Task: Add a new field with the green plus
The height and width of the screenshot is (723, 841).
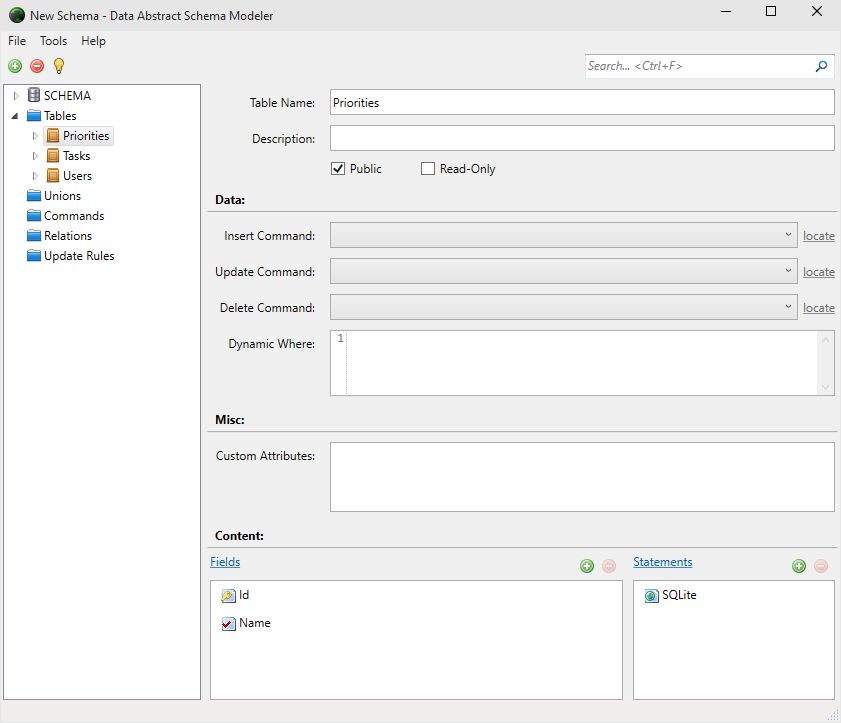Action: point(587,566)
